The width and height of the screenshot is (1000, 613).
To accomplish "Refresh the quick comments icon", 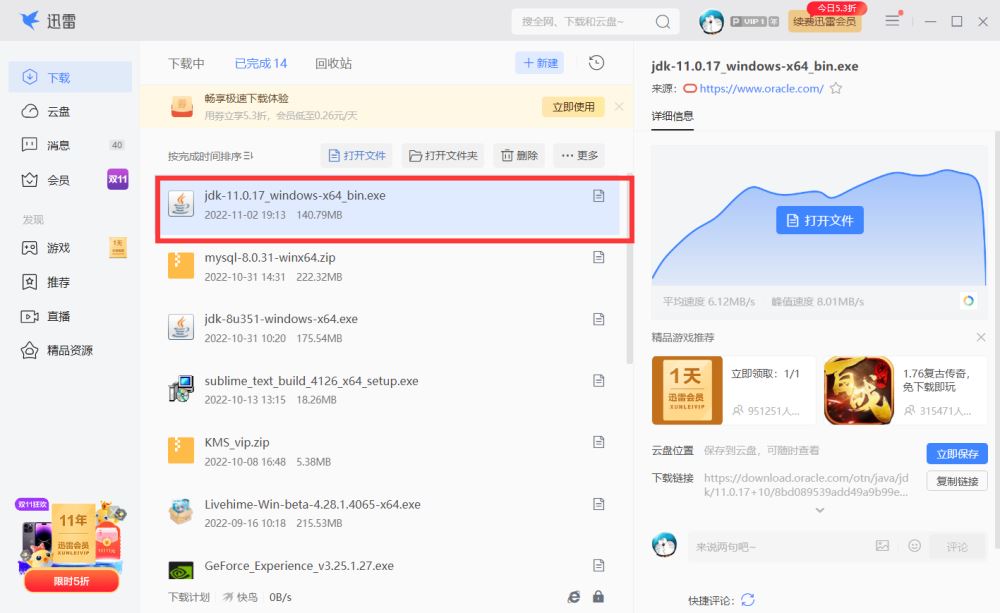I will pos(747,600).
